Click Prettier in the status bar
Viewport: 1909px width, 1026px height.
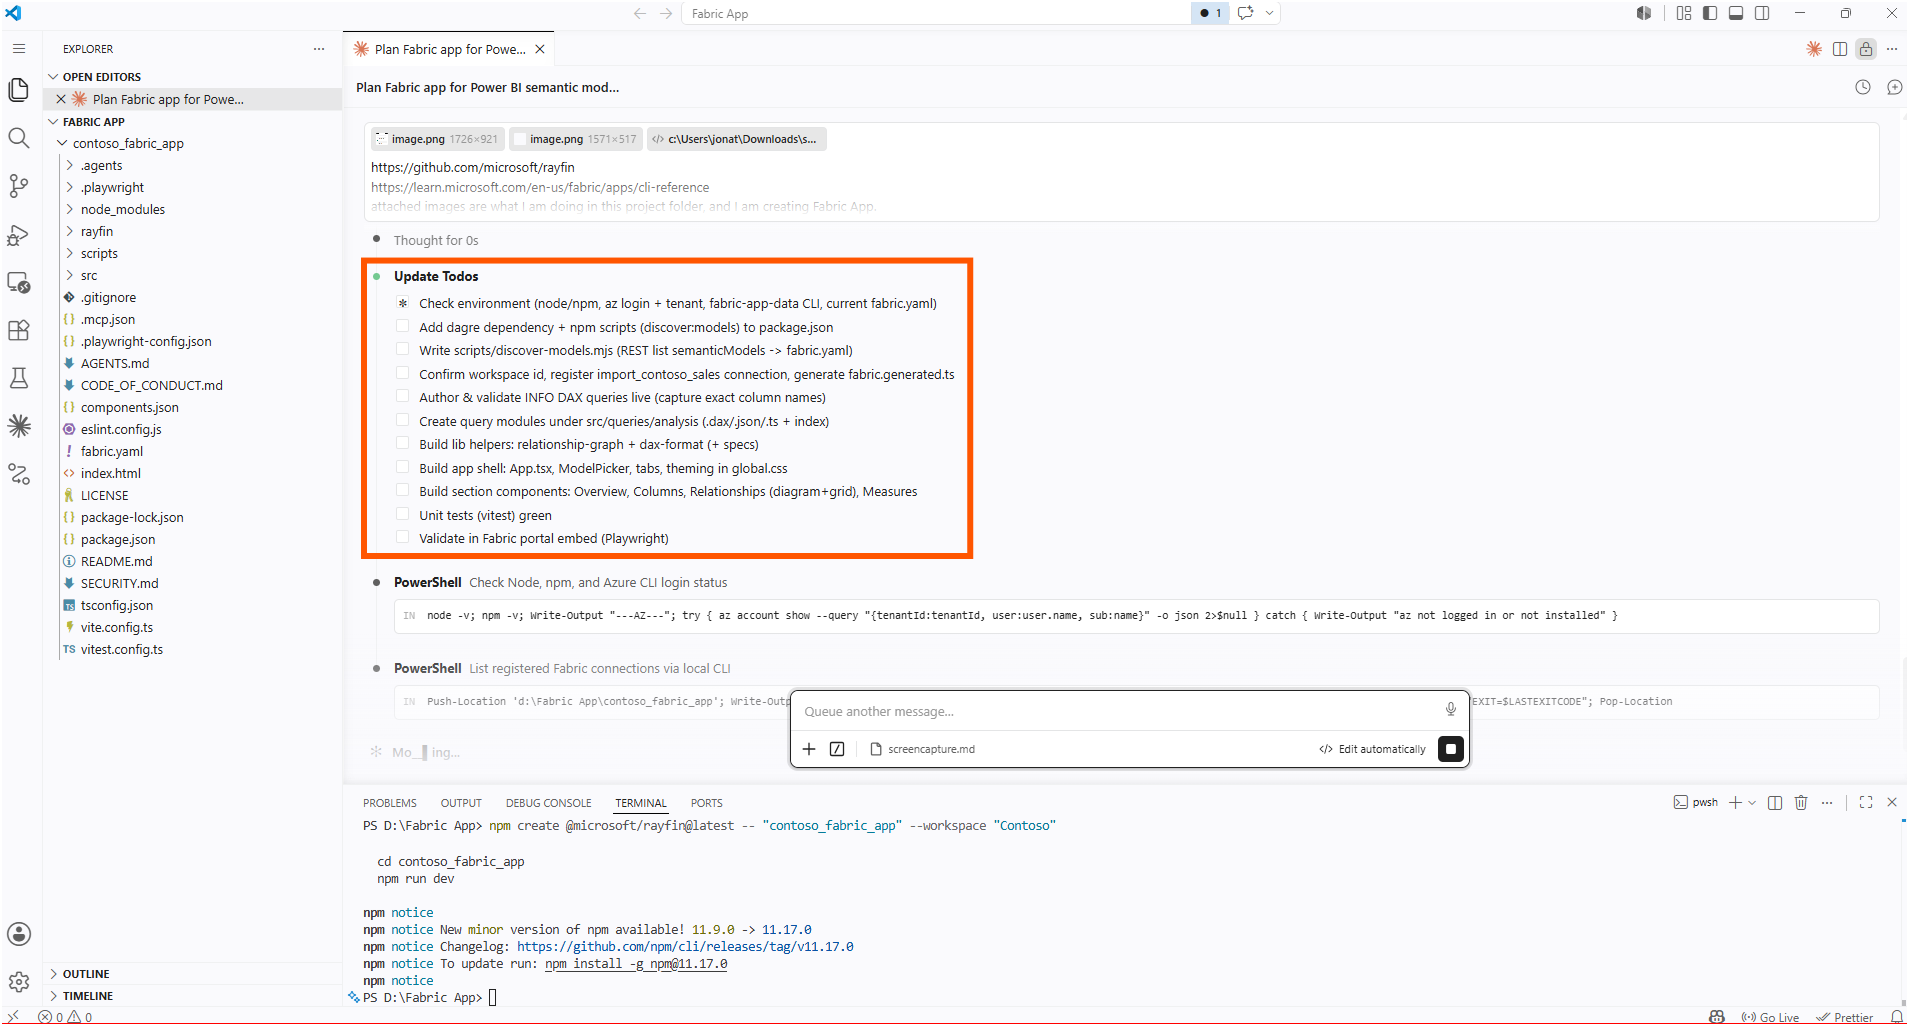(1845, 1017)
